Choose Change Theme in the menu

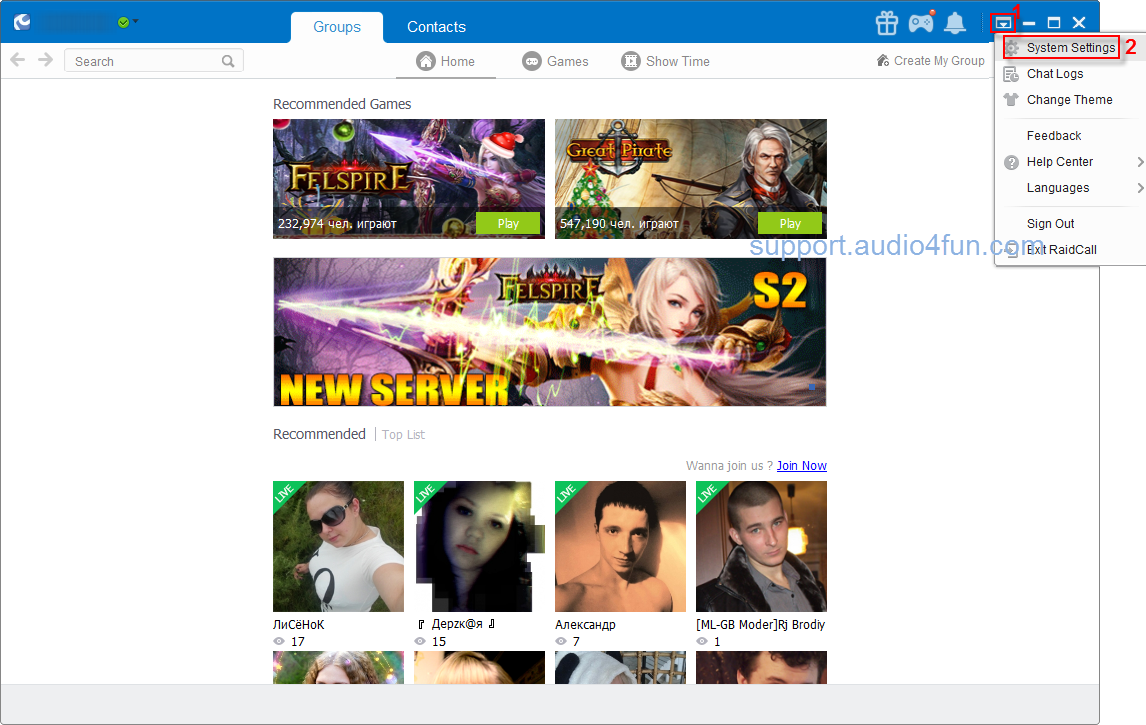coord(1068,100)
